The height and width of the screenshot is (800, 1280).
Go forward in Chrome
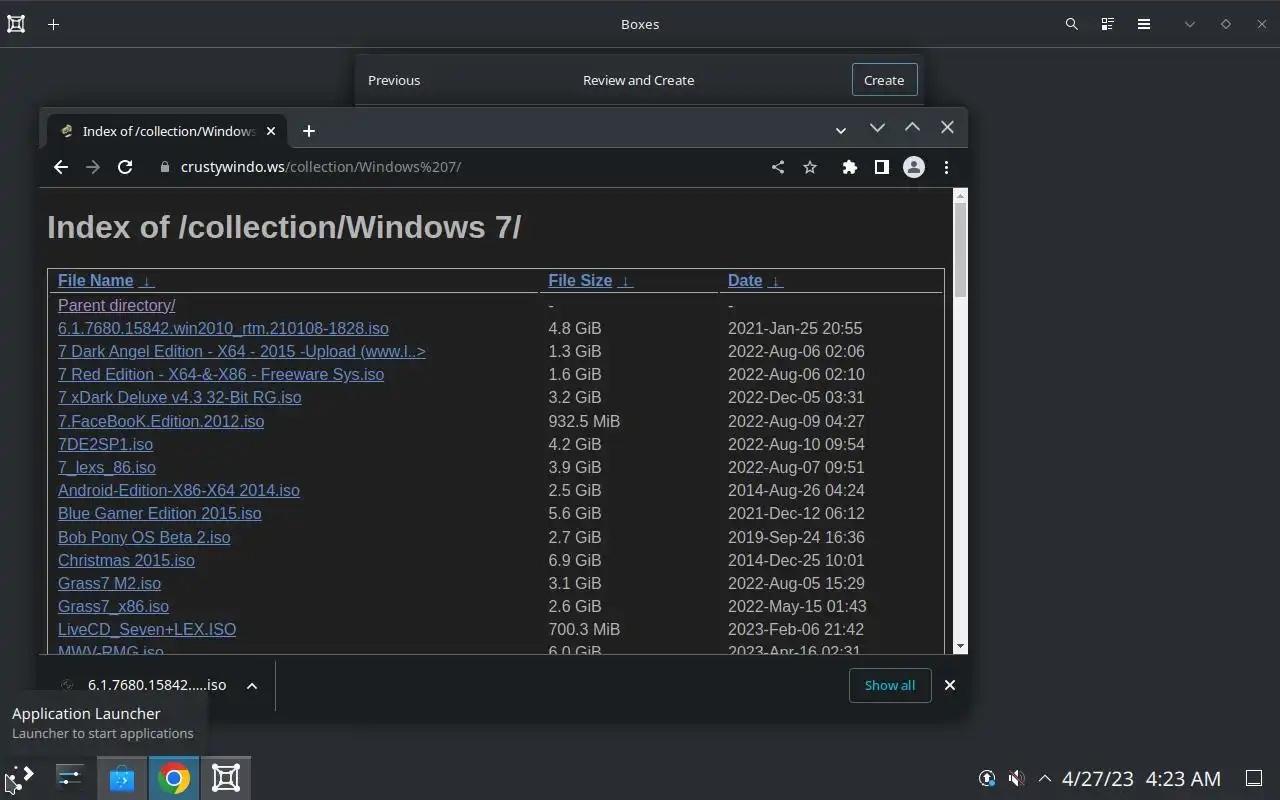point(93,167)
